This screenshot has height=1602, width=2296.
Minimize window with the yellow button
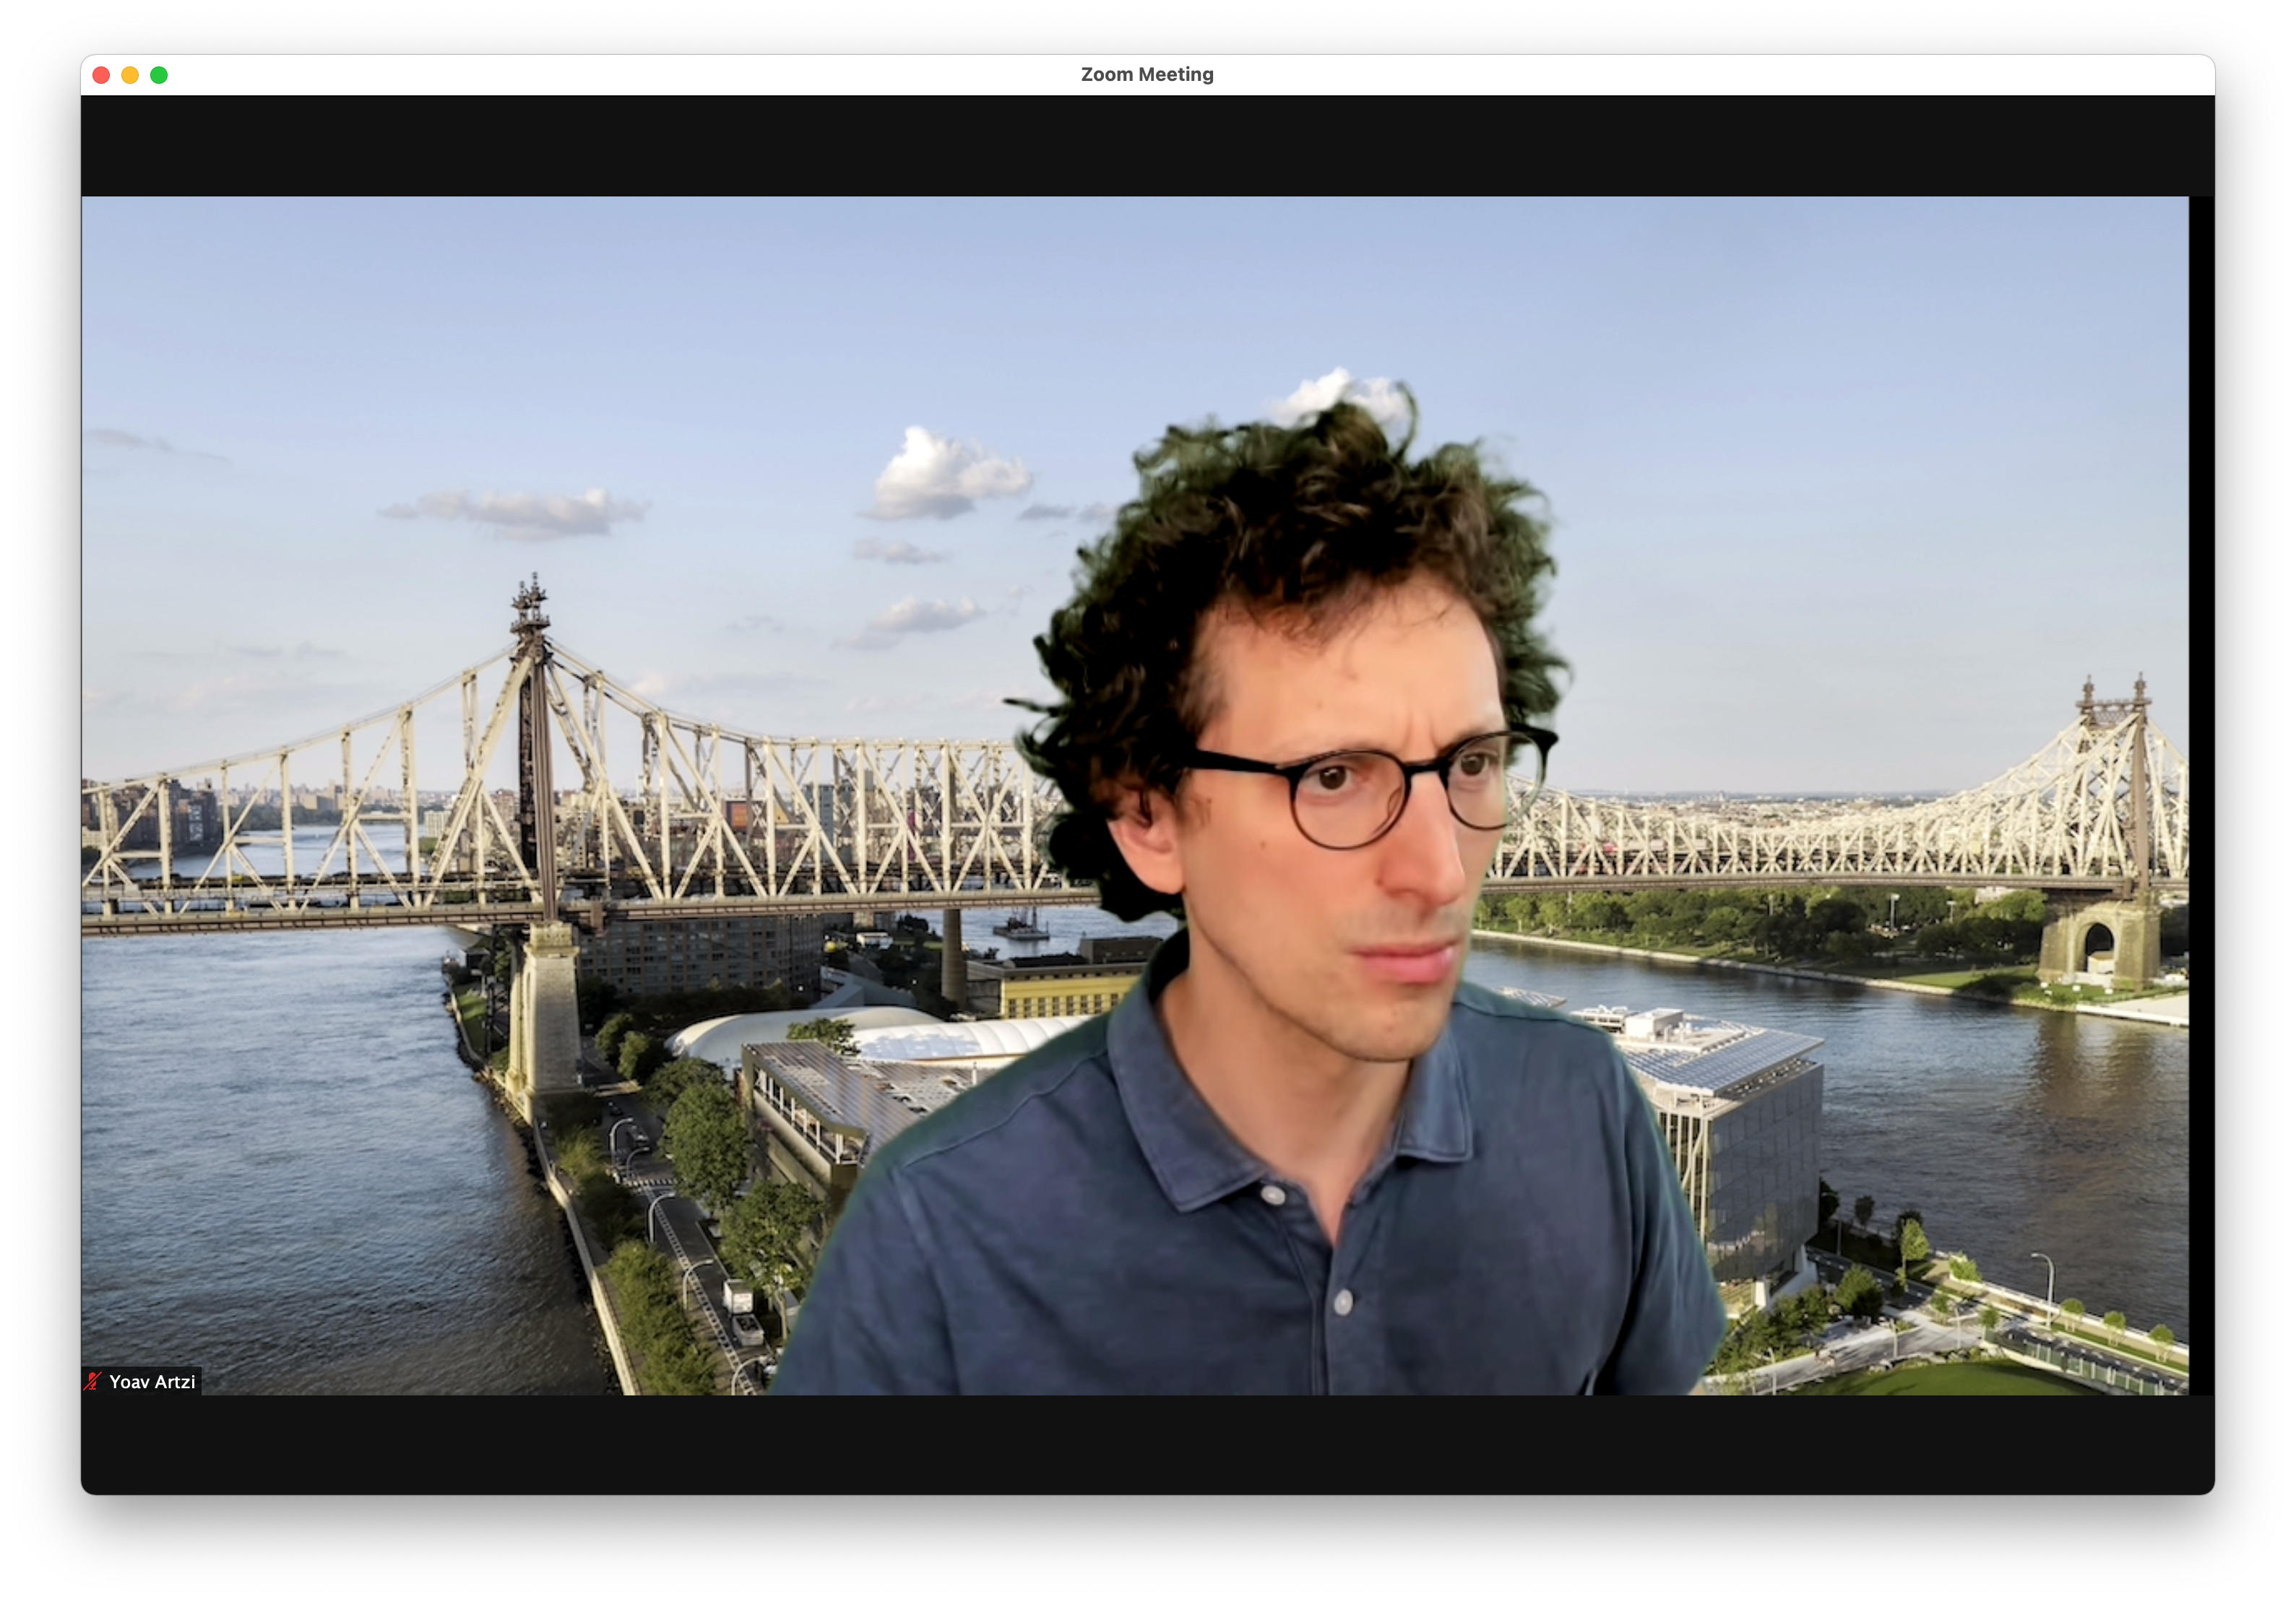[x=130, y=75]
